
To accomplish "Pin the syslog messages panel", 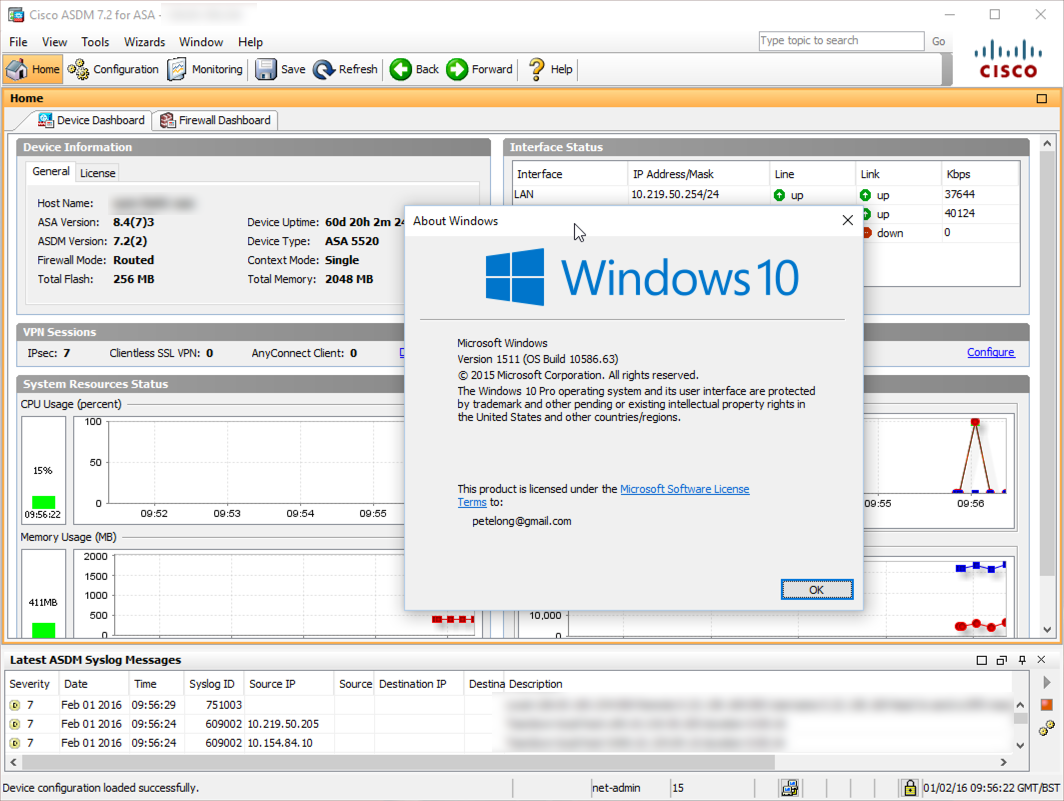I will pyautogui.click(x=1022, y=660).
